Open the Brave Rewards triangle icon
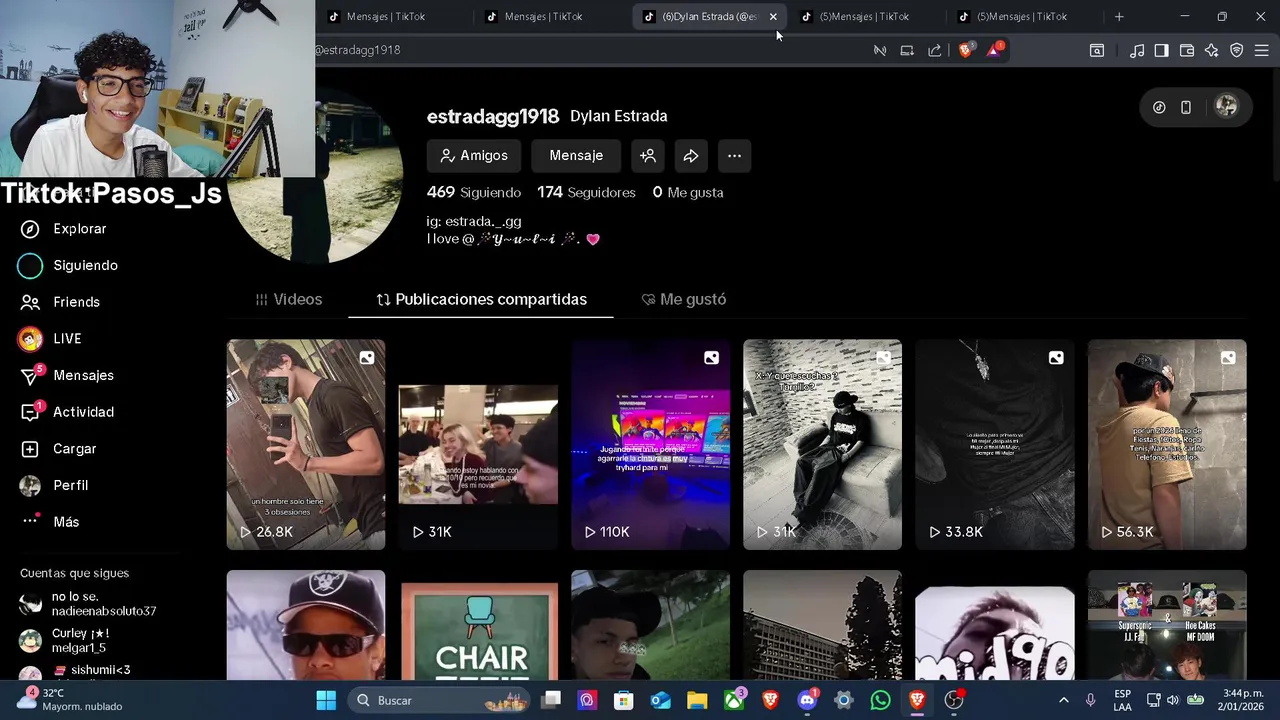The image size is (1280, 720). pyautogui.click(x=995, y=50)
